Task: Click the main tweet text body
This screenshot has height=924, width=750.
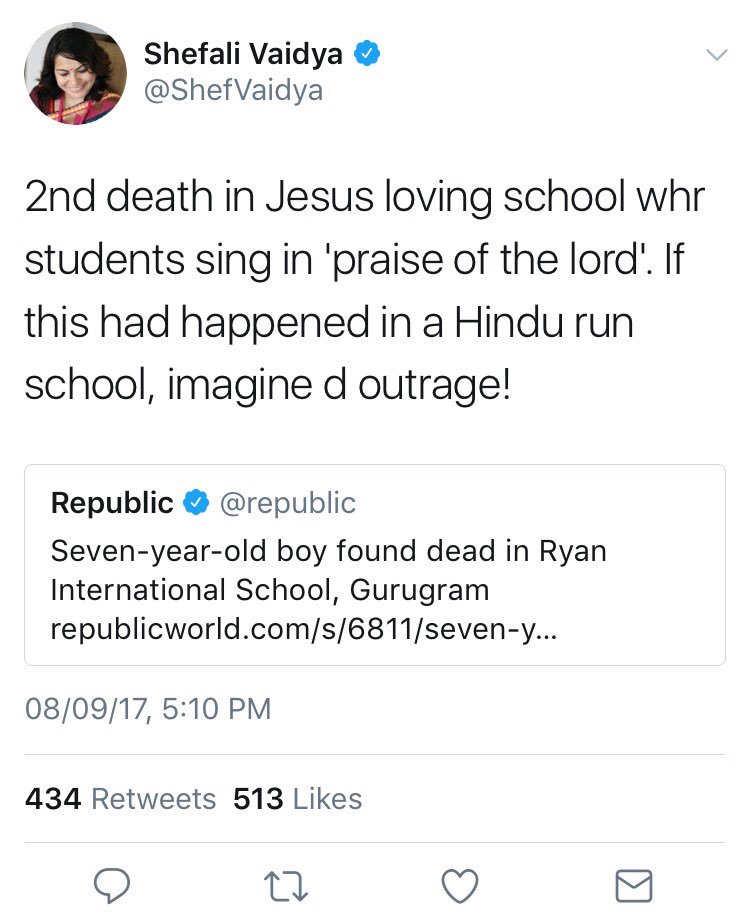Action: [x=365, y=290]
